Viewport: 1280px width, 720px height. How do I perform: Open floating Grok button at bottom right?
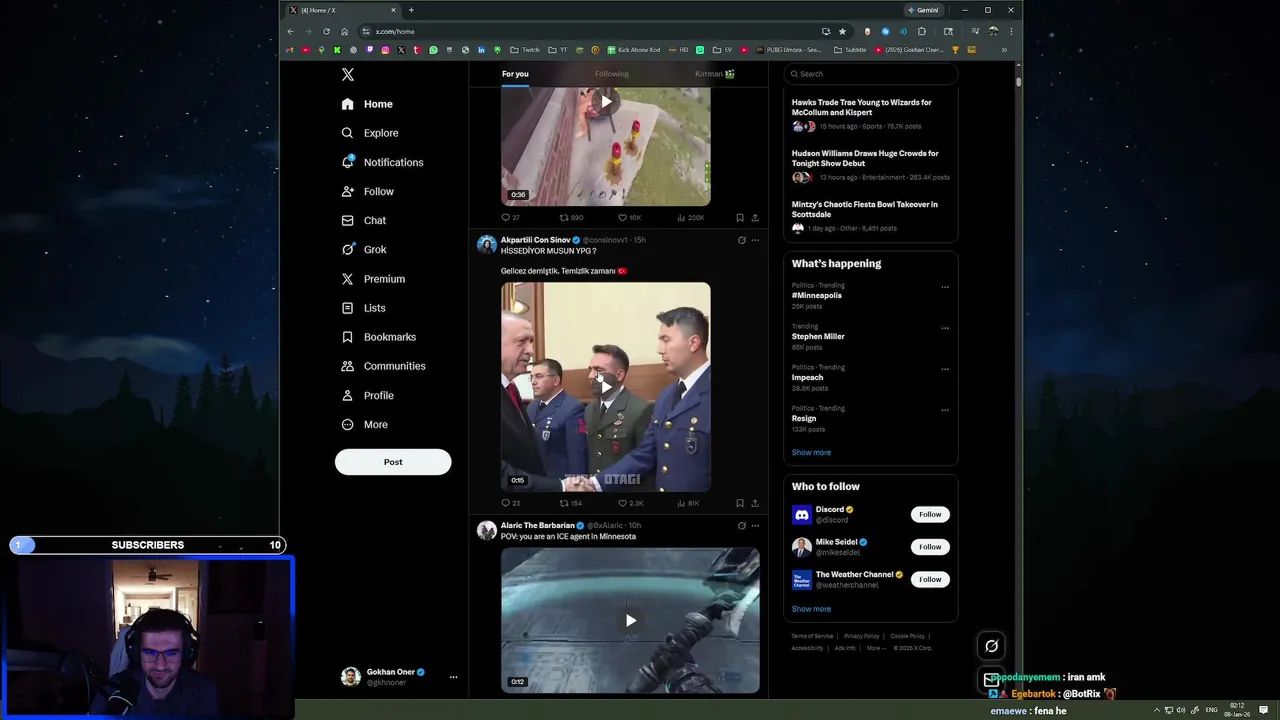[991, 646]
